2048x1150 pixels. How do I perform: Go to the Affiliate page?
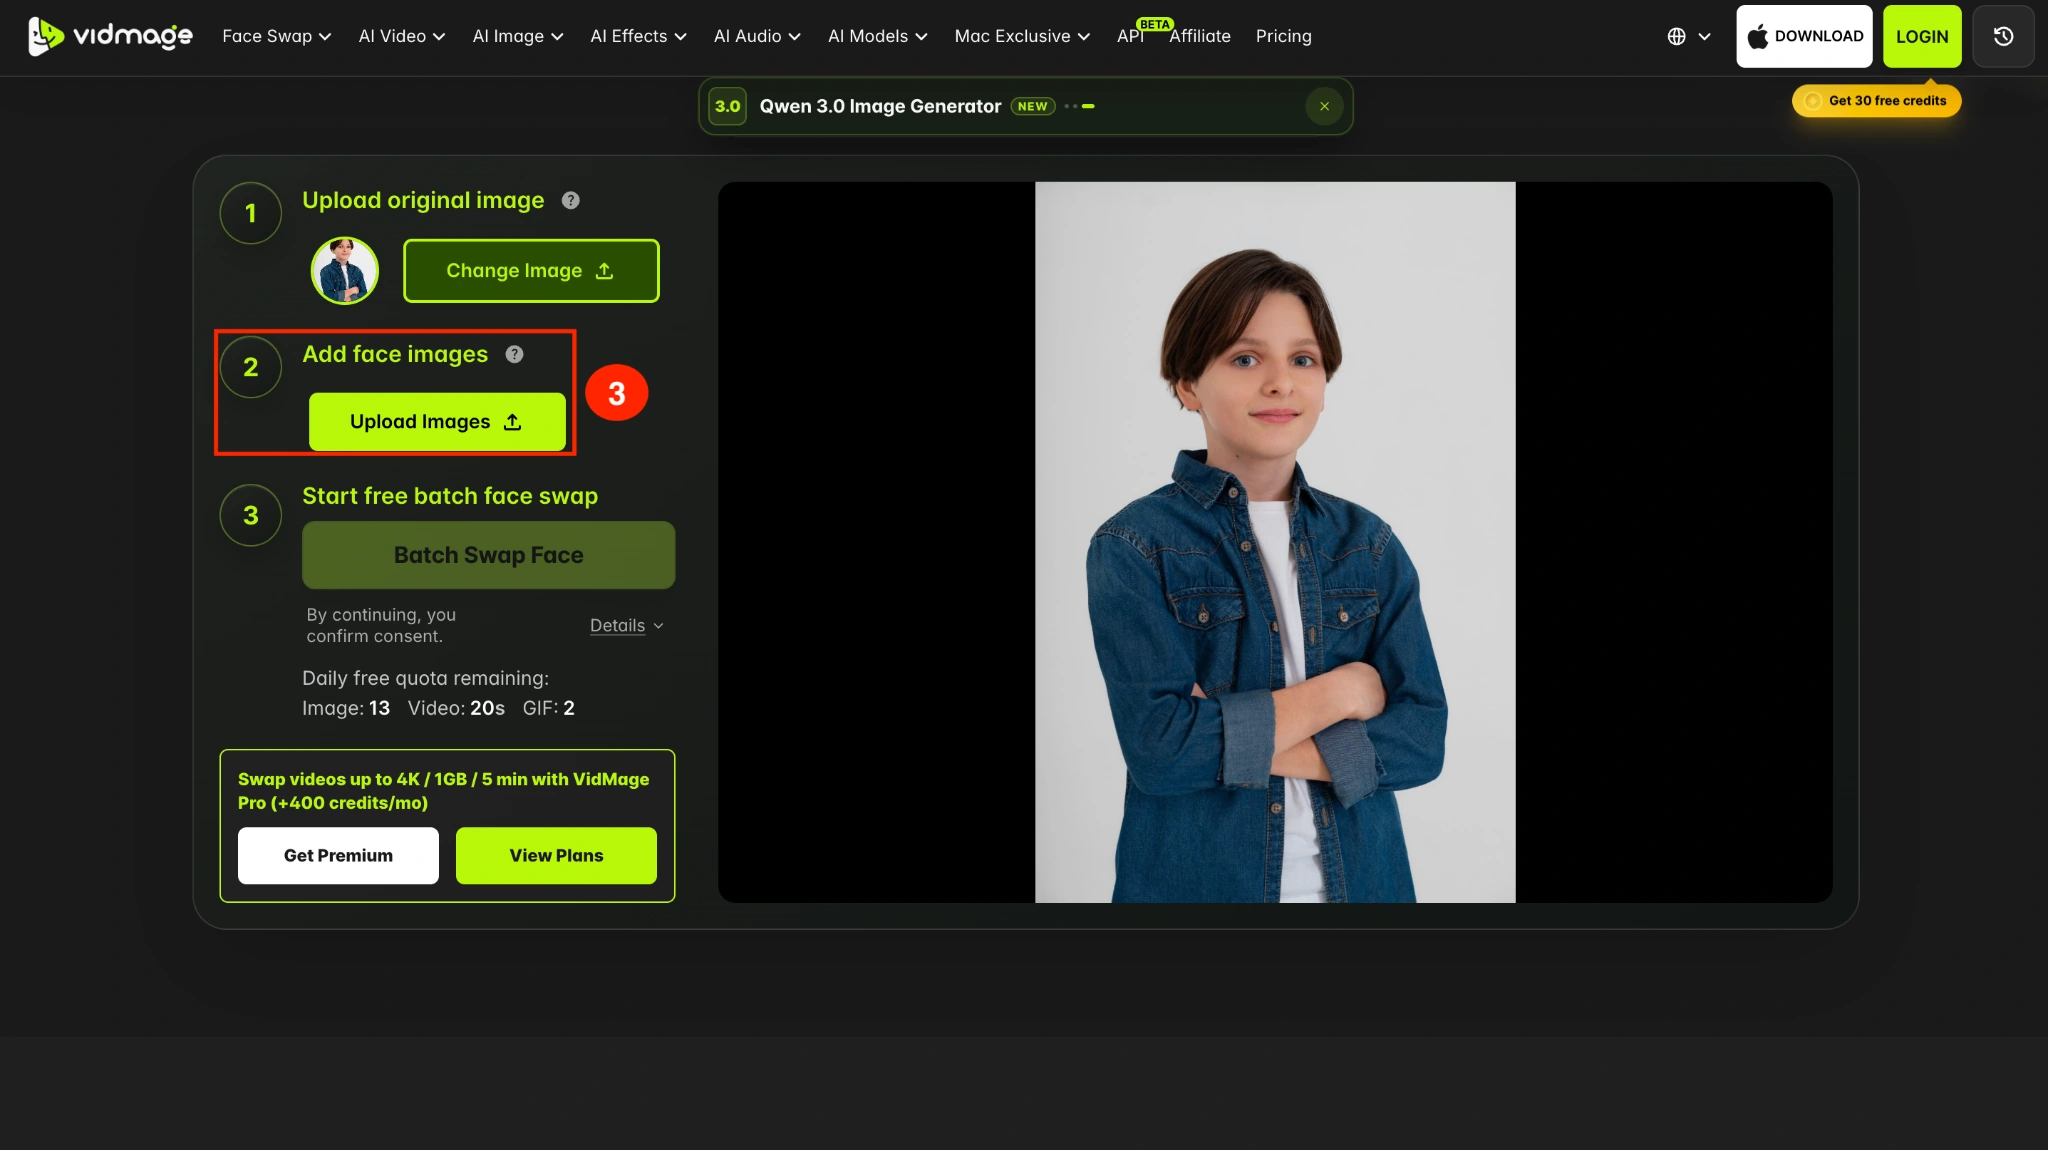click(1200, 36)
